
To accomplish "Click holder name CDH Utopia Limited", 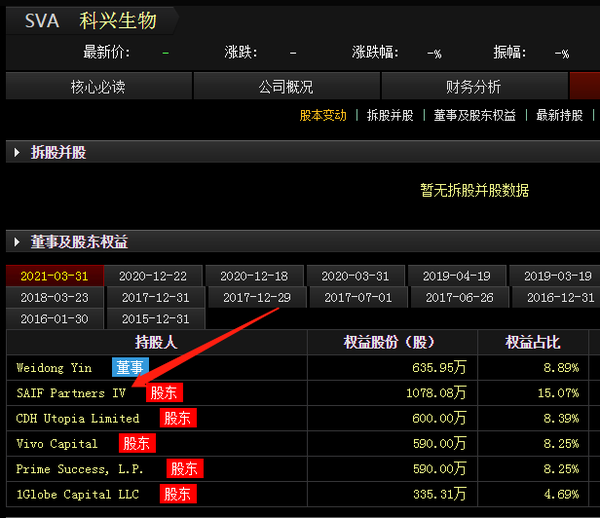I will click(x=78, y=418).
